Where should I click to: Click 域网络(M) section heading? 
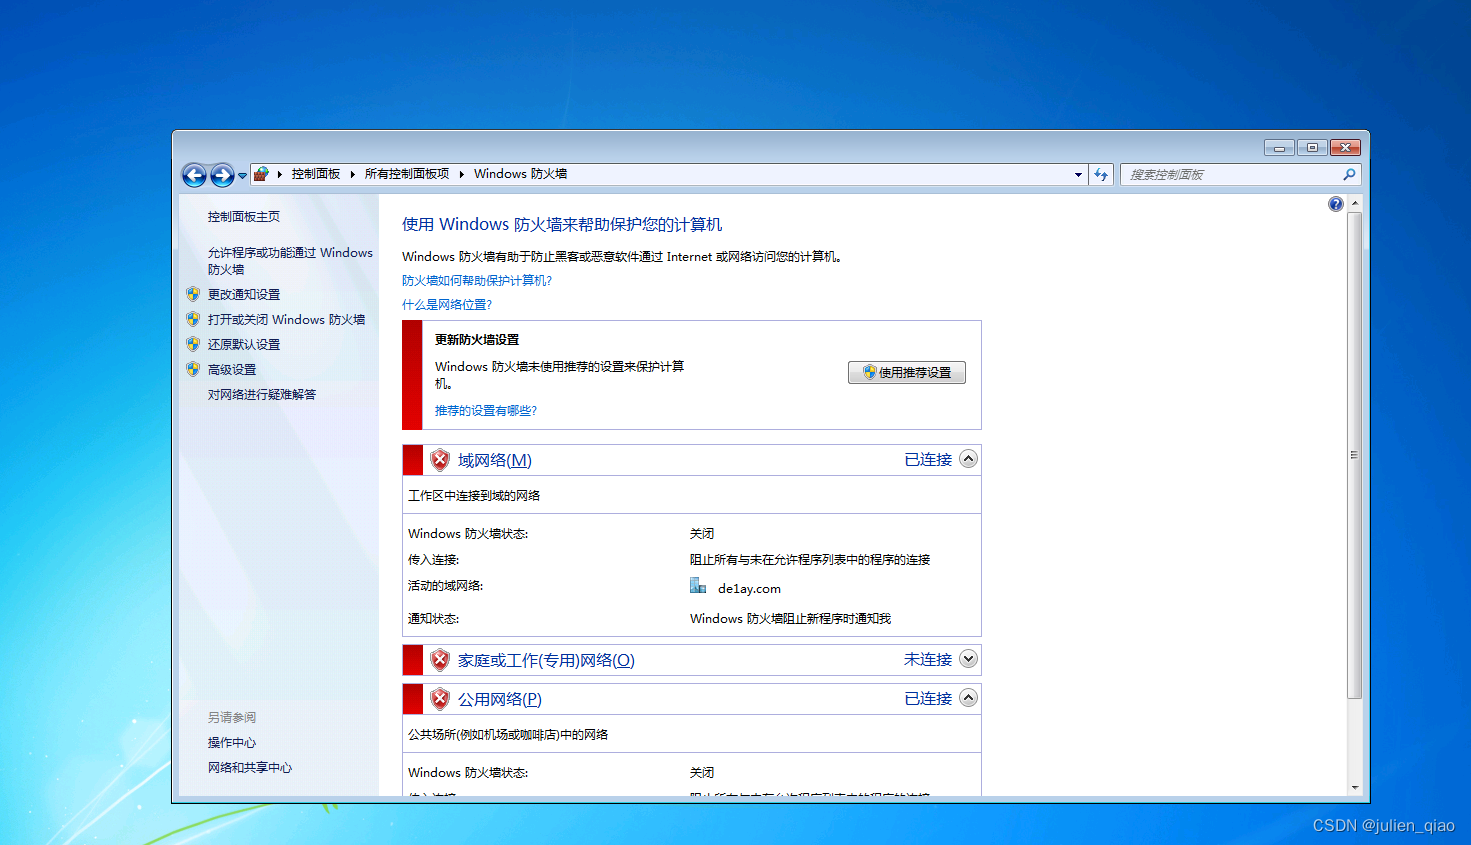[x=495, y=461]
